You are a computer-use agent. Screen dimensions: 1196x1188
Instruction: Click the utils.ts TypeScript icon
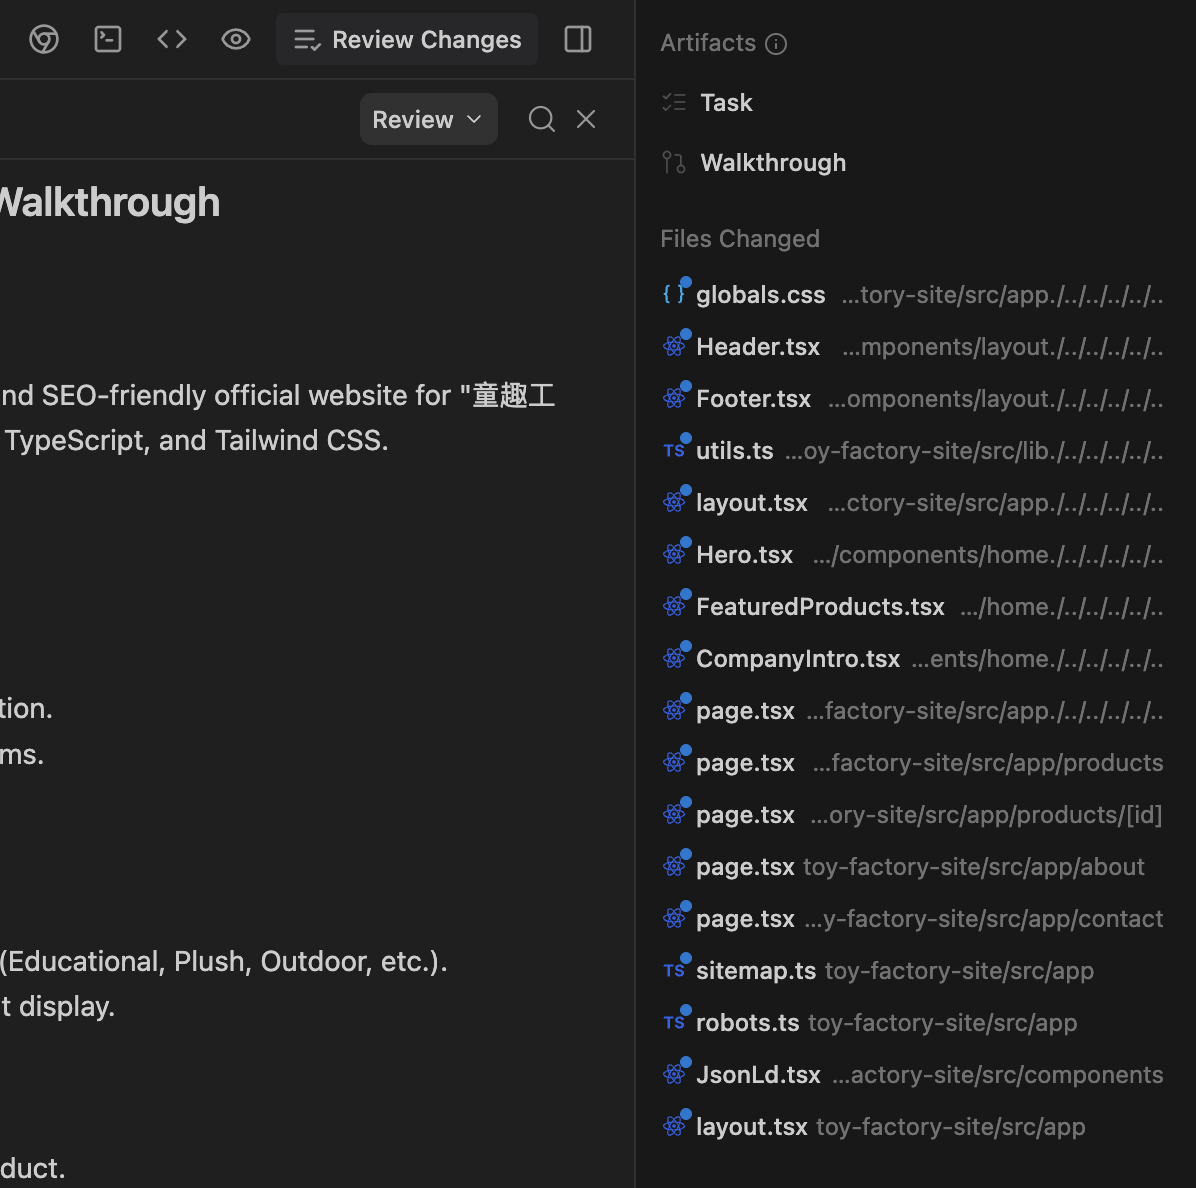(x=675, y=451)
